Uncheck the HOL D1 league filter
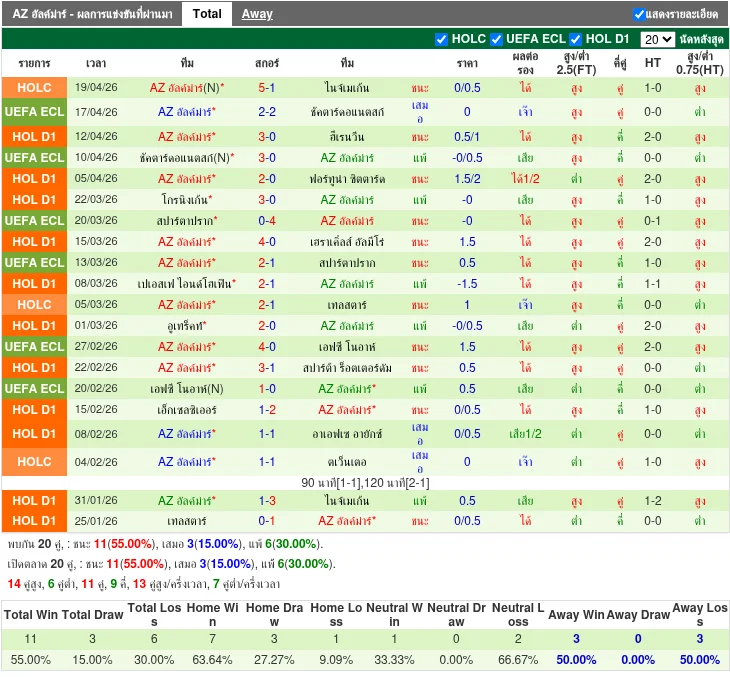 point(576,39)
